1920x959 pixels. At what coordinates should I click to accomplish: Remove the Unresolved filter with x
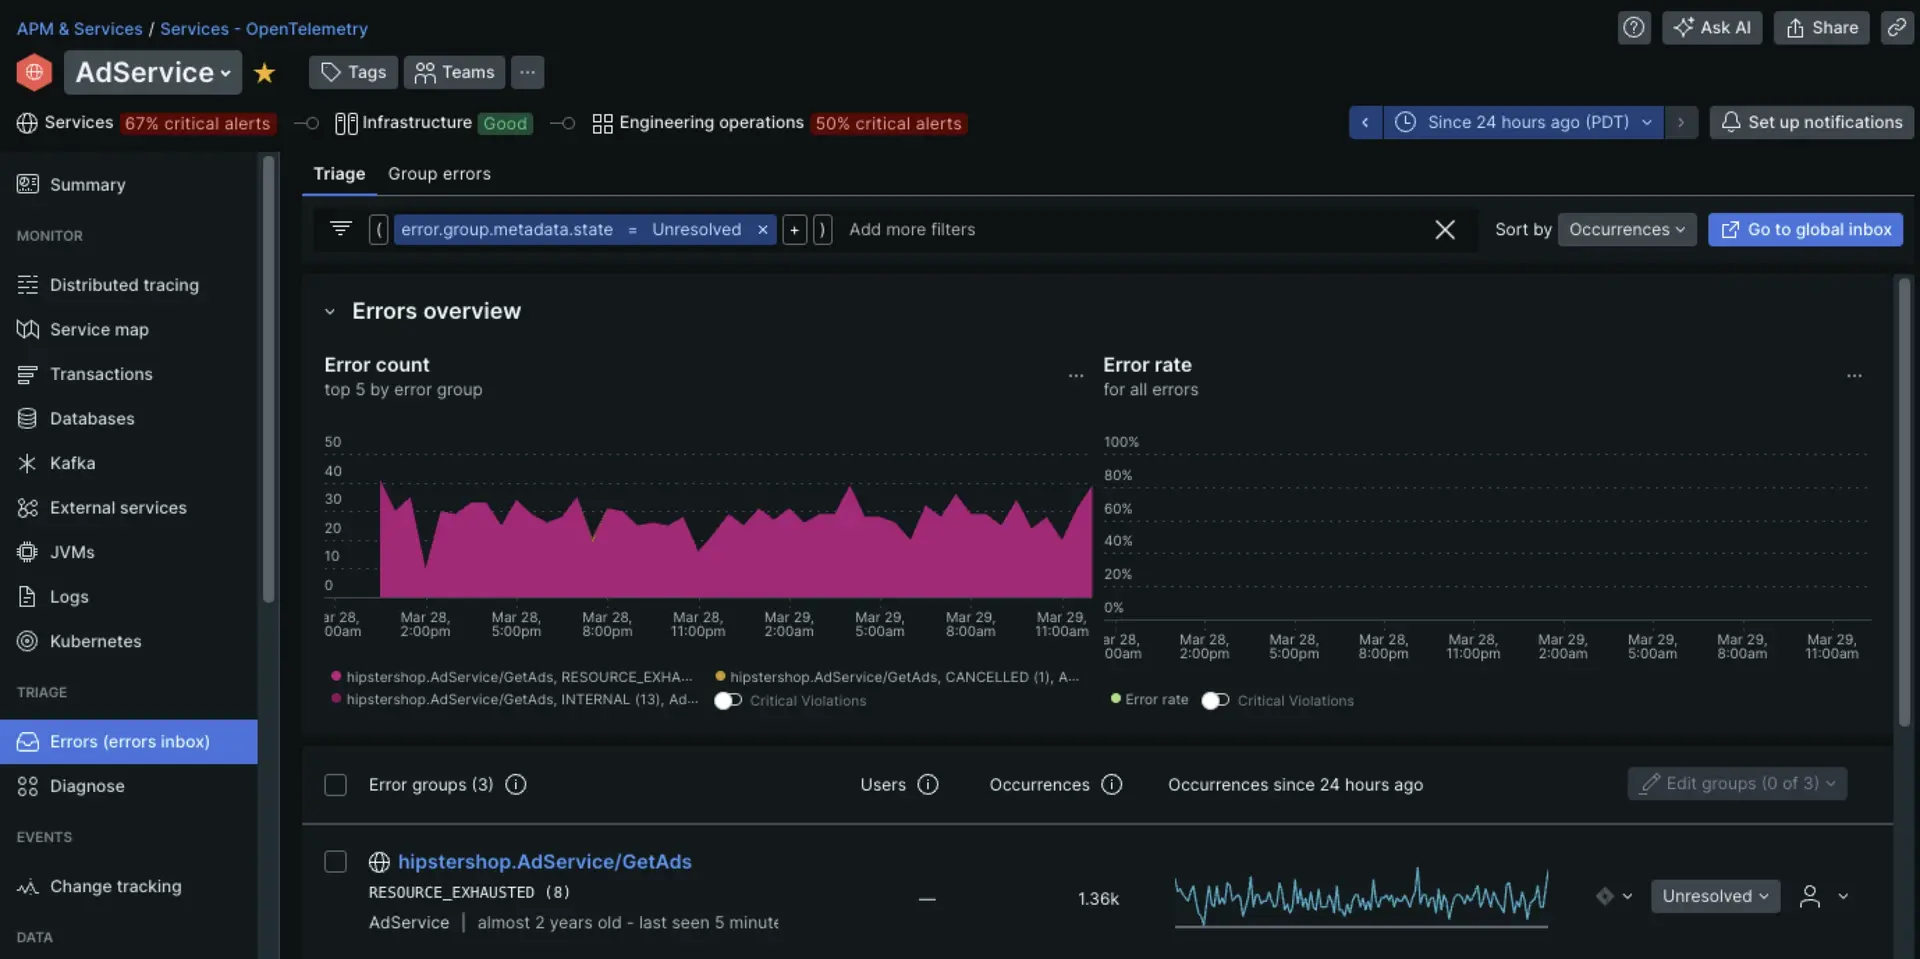[x=762, y=230]
